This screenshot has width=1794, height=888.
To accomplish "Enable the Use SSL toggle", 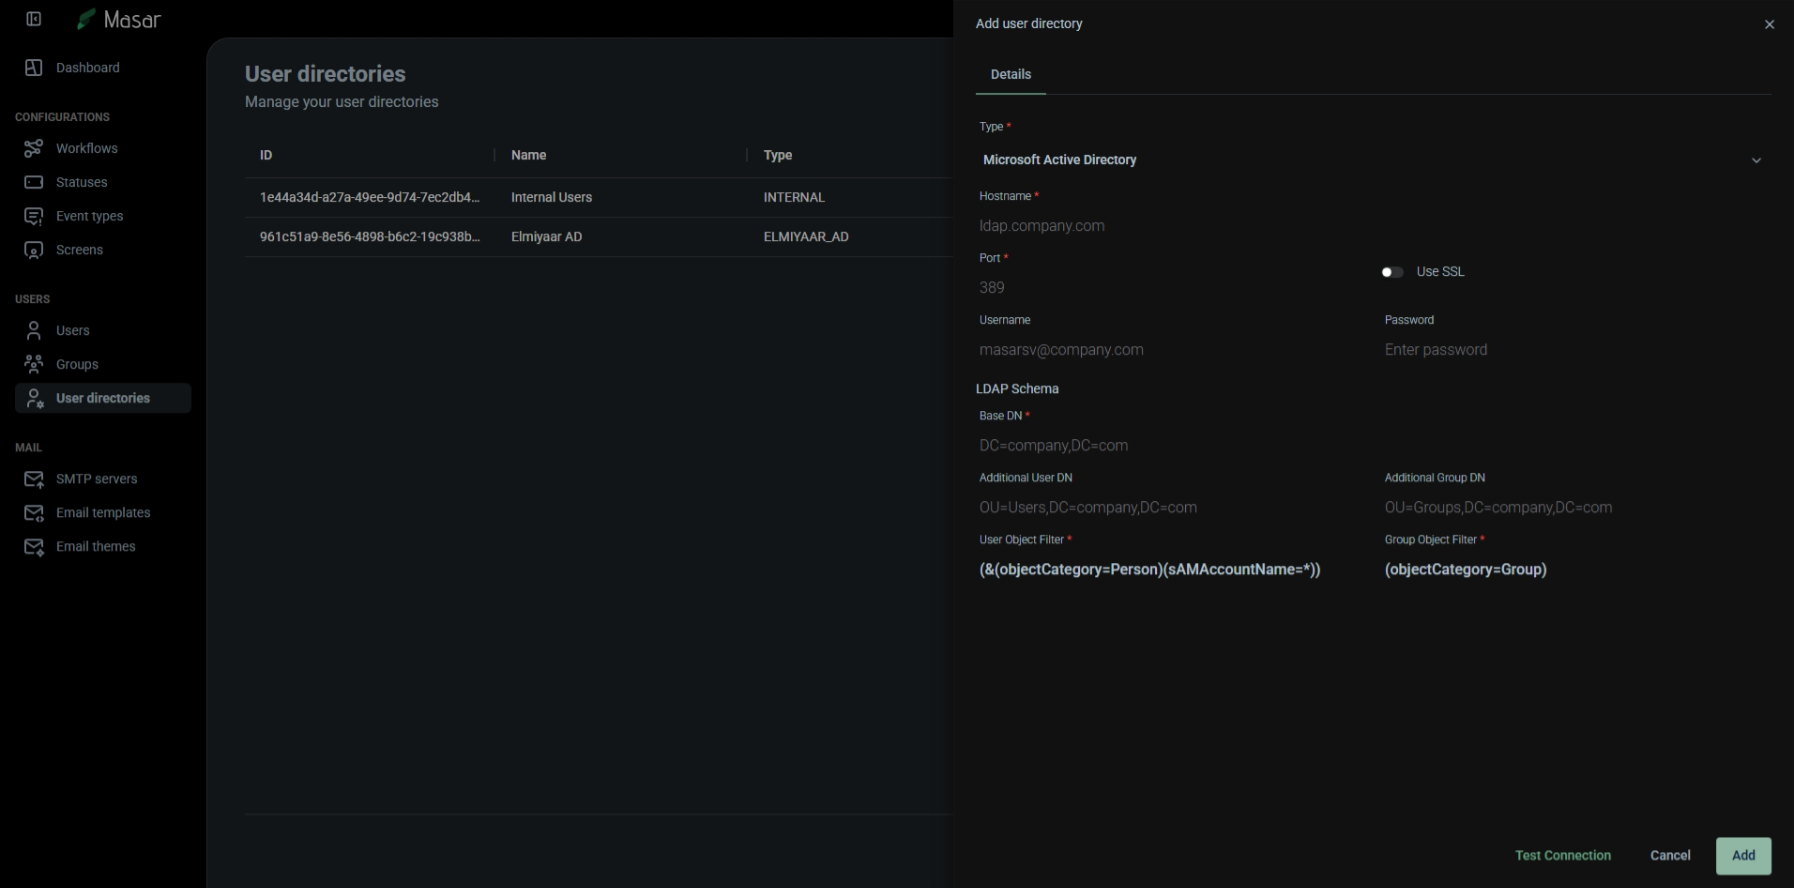I will 1392,272.
